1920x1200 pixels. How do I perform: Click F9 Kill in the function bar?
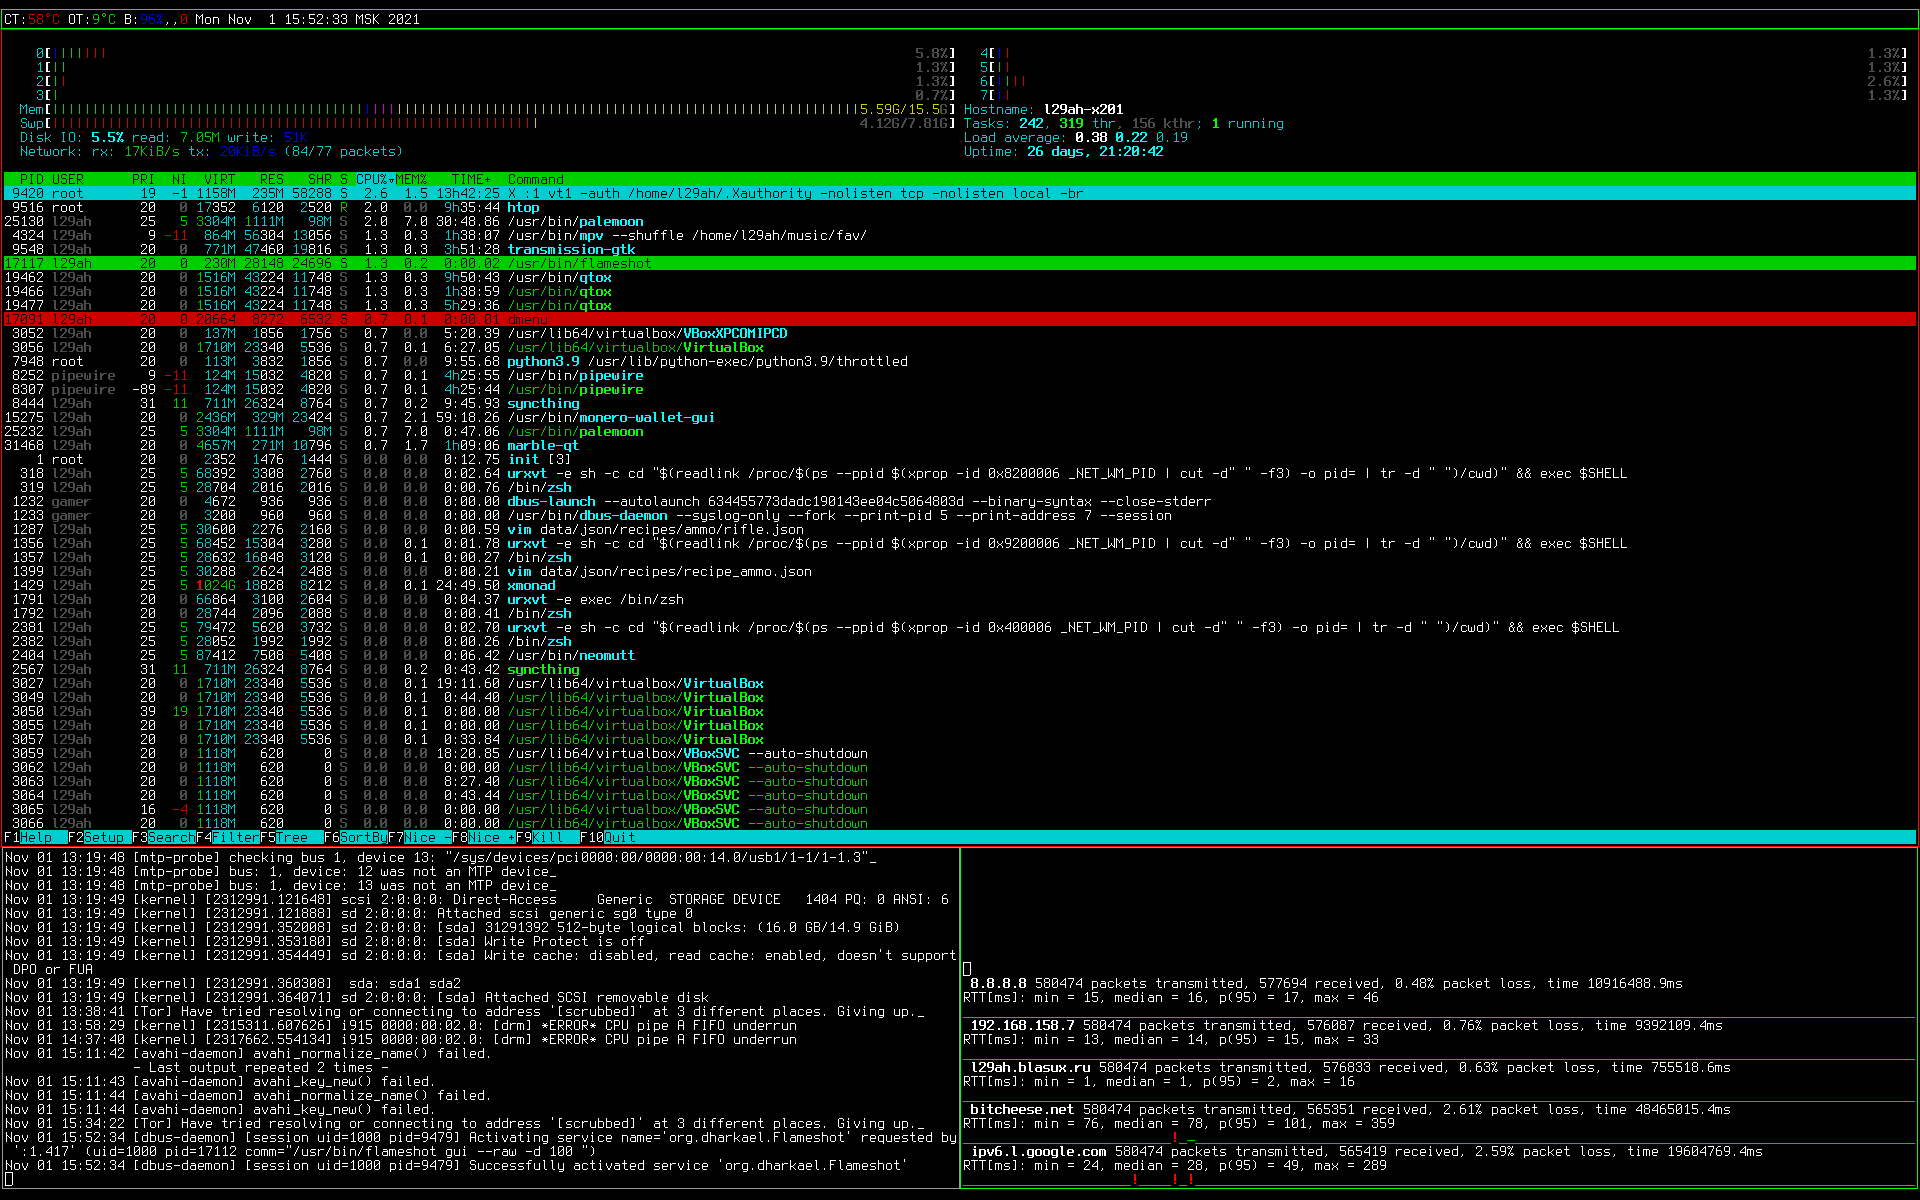point(547,837)
